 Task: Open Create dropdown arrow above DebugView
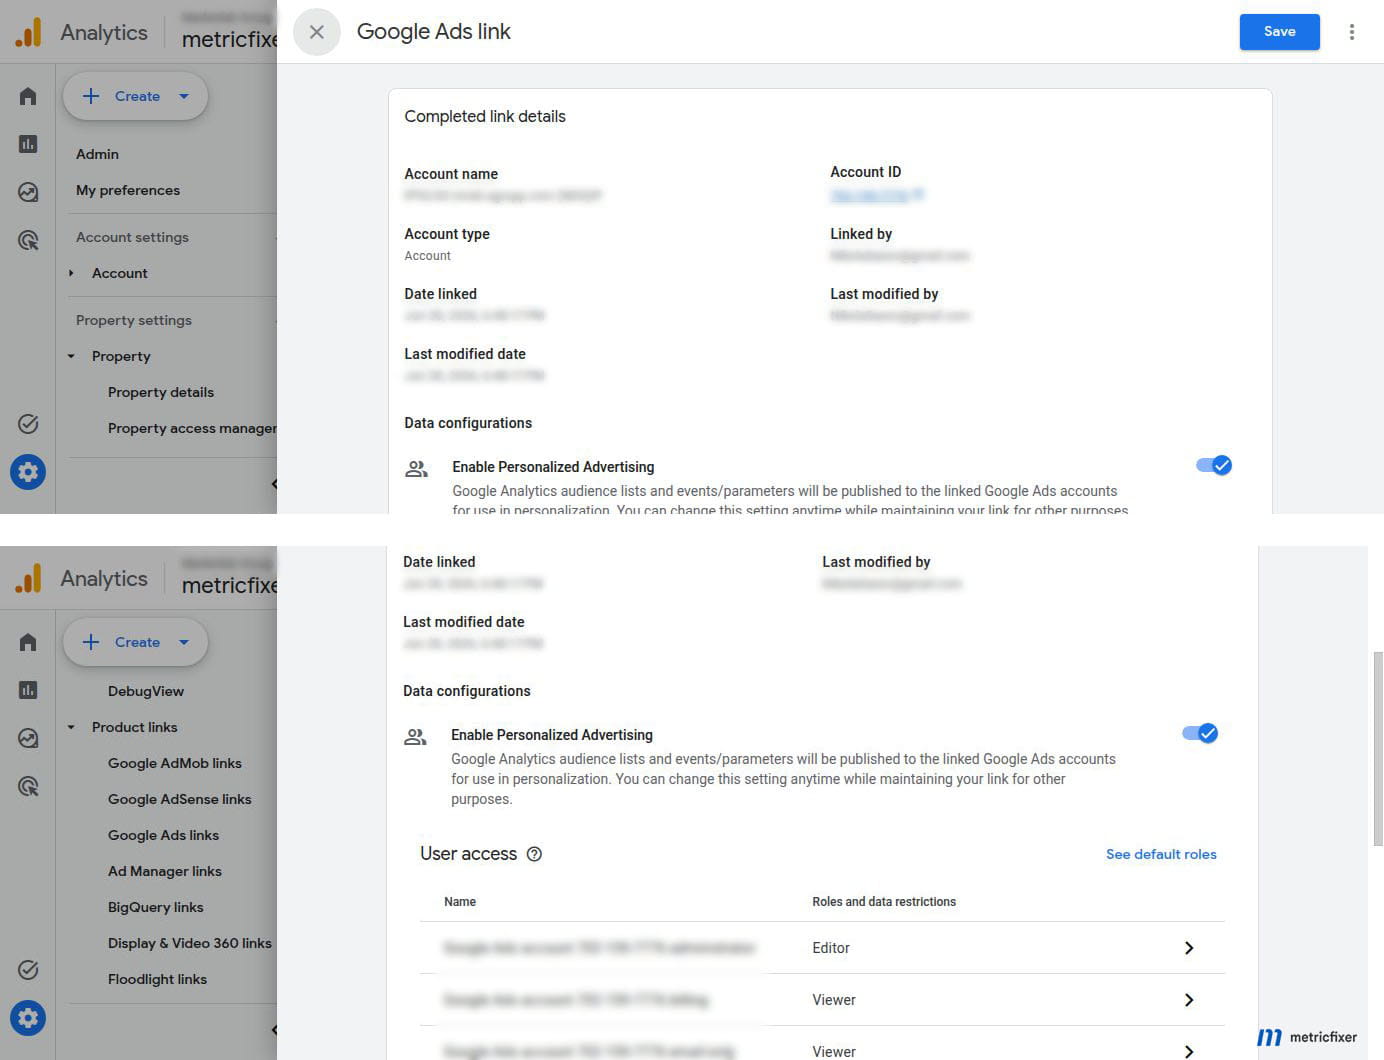(184, 642)
